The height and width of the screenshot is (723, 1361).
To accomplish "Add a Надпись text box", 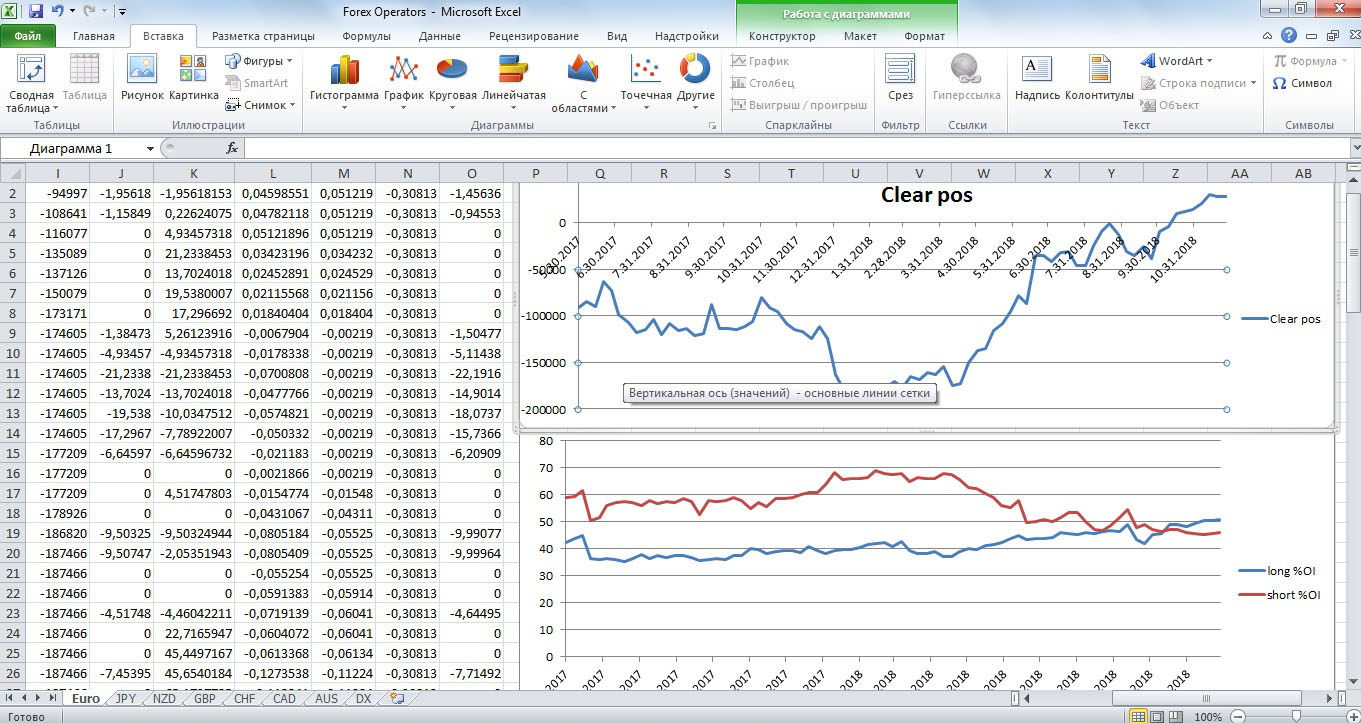I will (1037, 80).
